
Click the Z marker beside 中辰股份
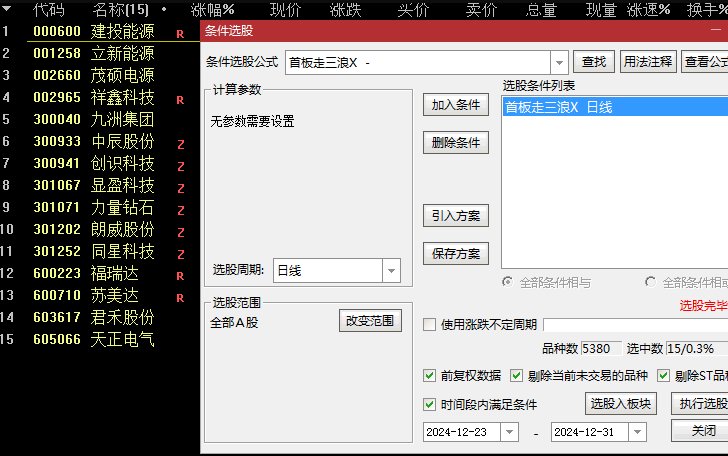click(x=181, y=144)
